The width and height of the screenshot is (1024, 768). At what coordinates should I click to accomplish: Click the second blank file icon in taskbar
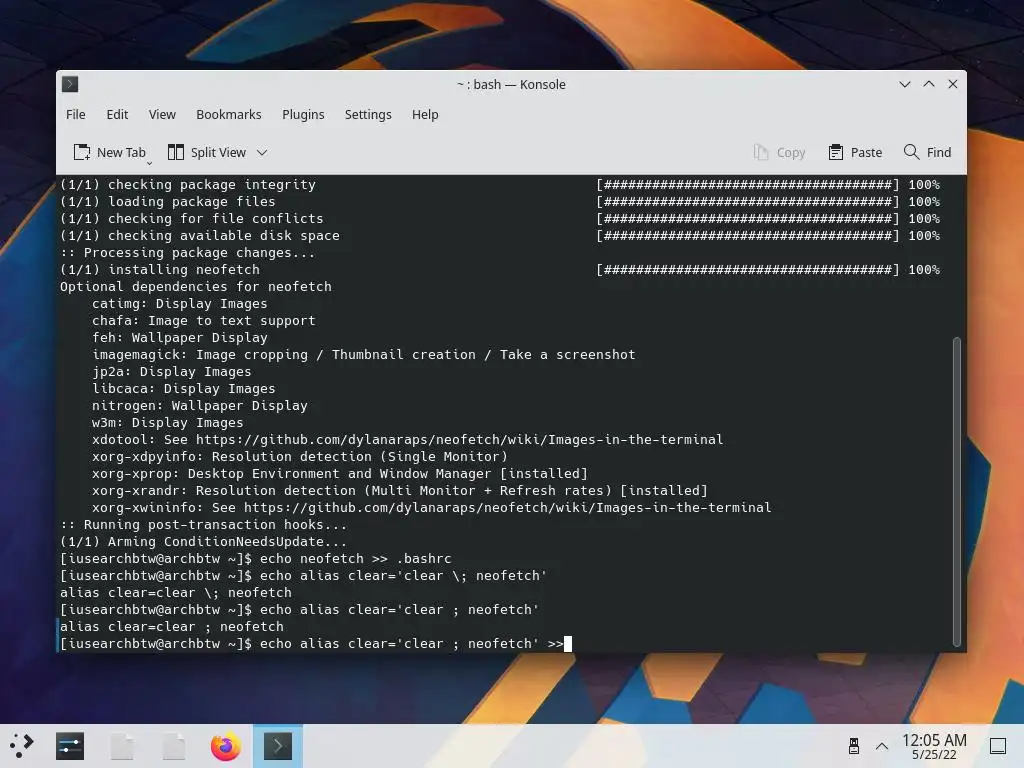pyautogui.click(x=174, y=746)
